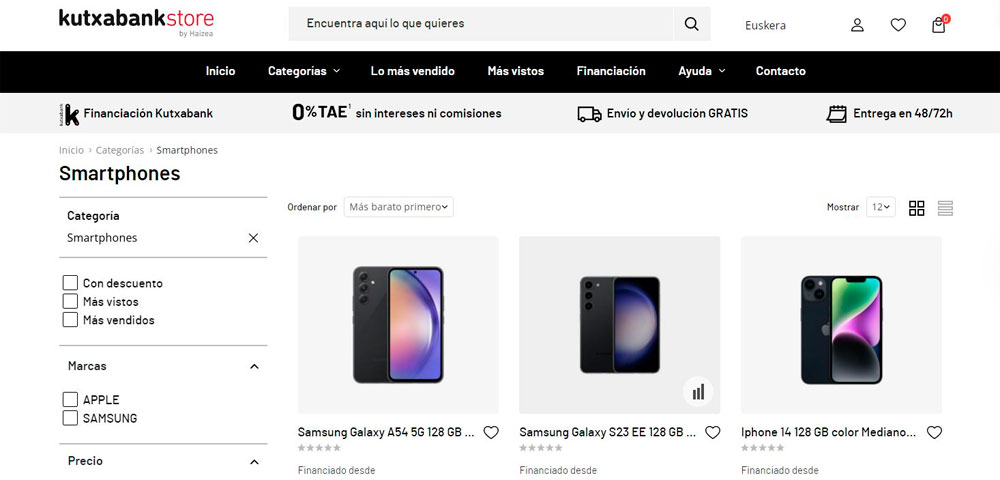Enable the Con descuento filter
The height and width of the screenshot is (480, 1000).
70,283
